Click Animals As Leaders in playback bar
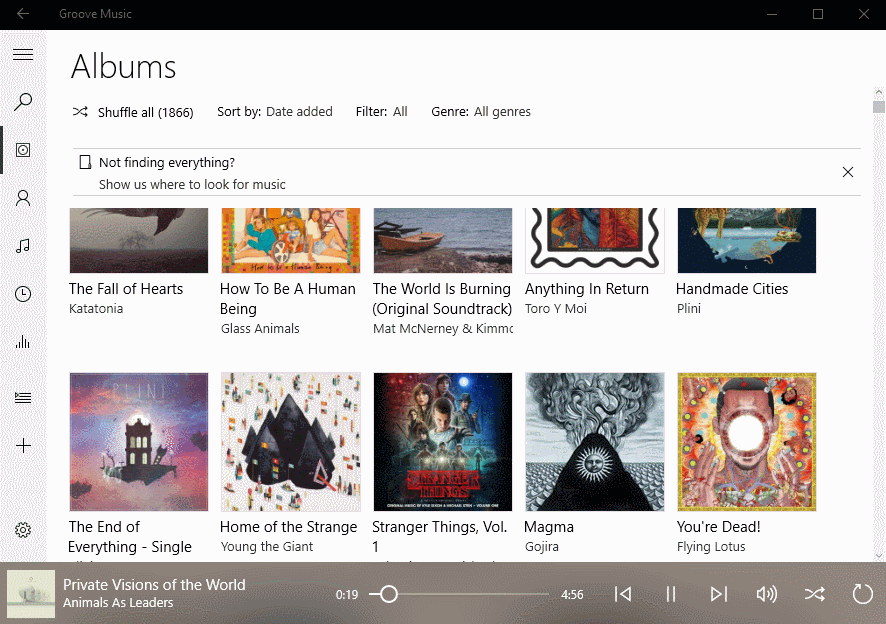The width and height of the screenshot is (886, 624). 118,603
